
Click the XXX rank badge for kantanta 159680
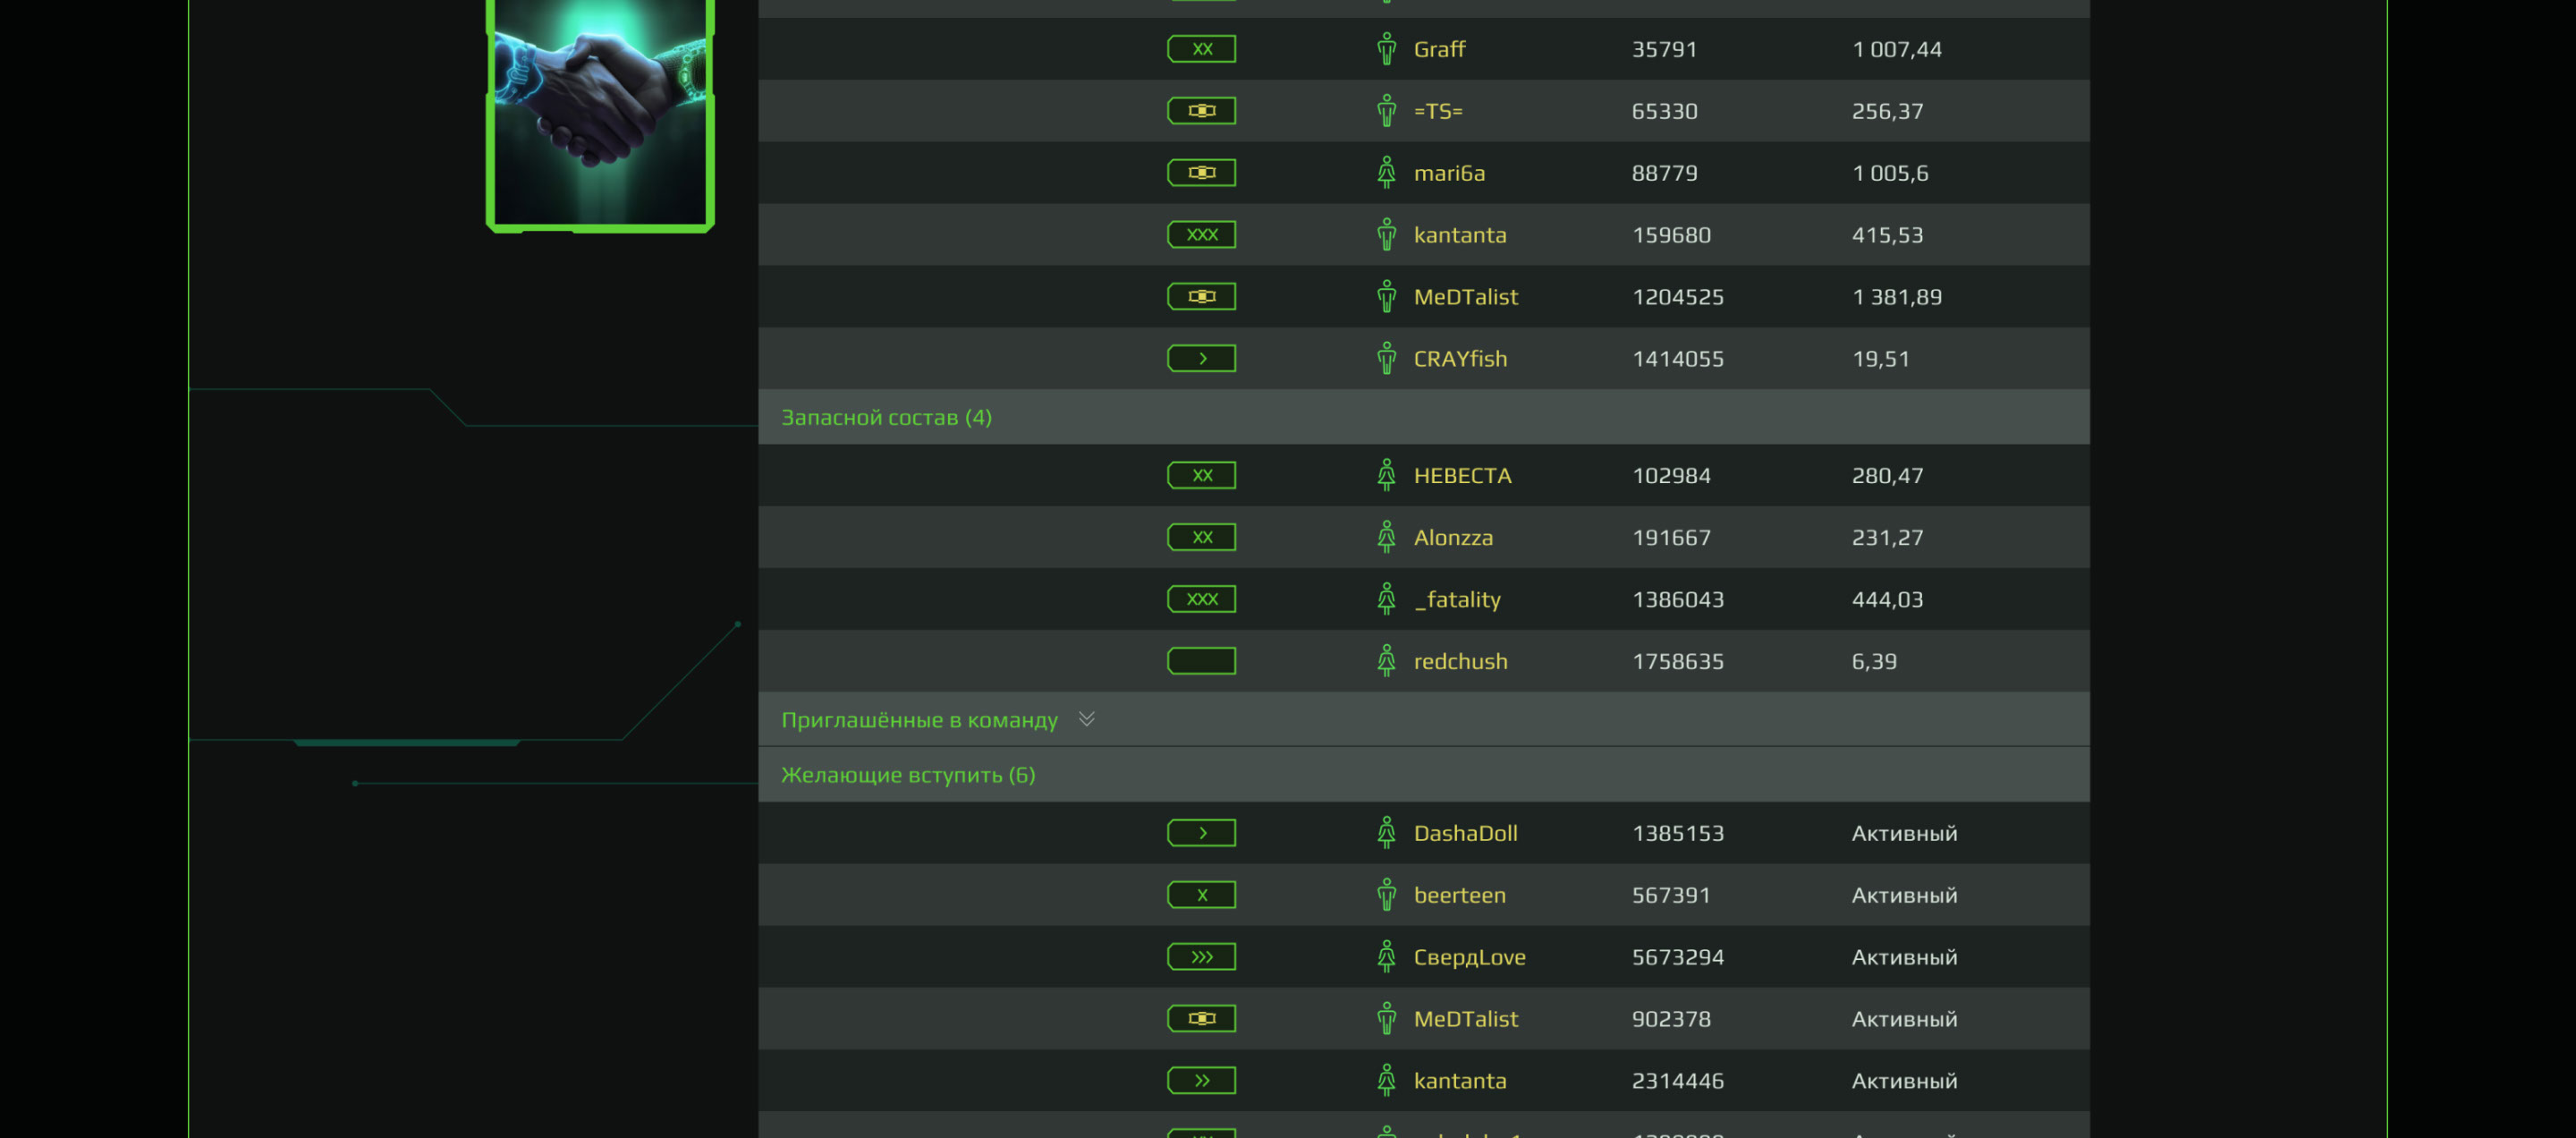(1201, 235)
